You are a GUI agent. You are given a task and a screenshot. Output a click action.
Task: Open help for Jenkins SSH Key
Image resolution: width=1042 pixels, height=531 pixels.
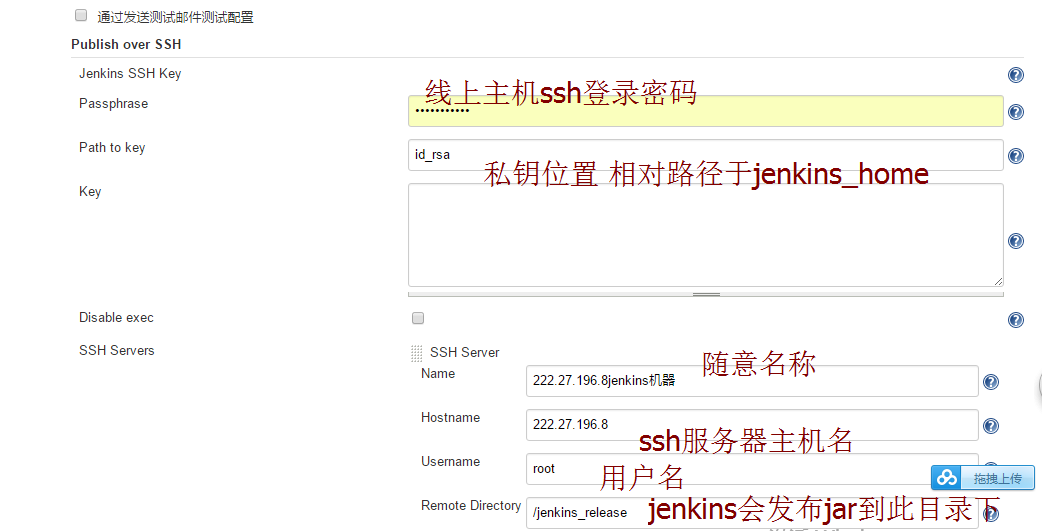[1015, 74]
